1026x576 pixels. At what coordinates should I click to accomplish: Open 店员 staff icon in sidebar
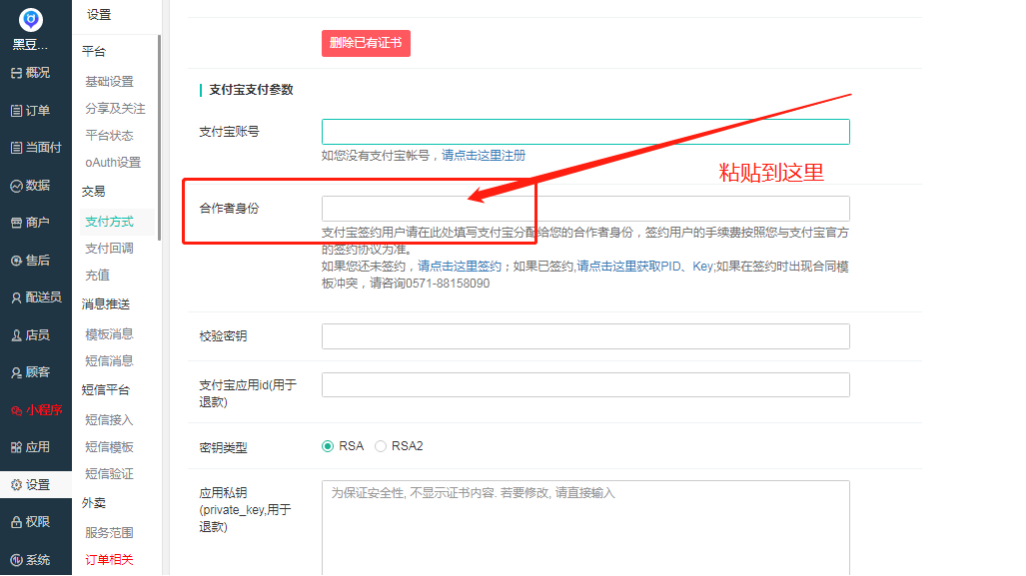[16, 336]
